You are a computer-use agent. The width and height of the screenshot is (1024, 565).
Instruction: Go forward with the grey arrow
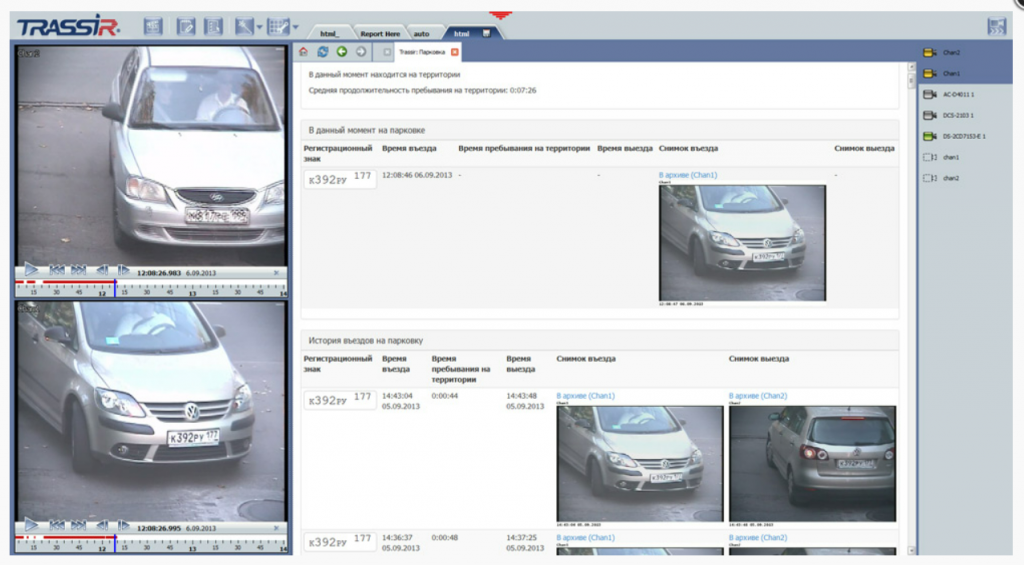click(360, 52)
